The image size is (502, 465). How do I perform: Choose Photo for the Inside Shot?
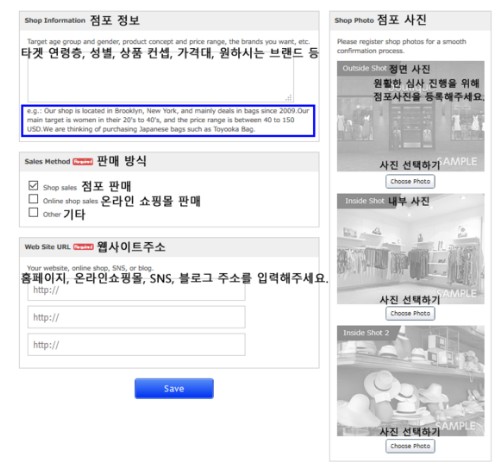[410, 313]
